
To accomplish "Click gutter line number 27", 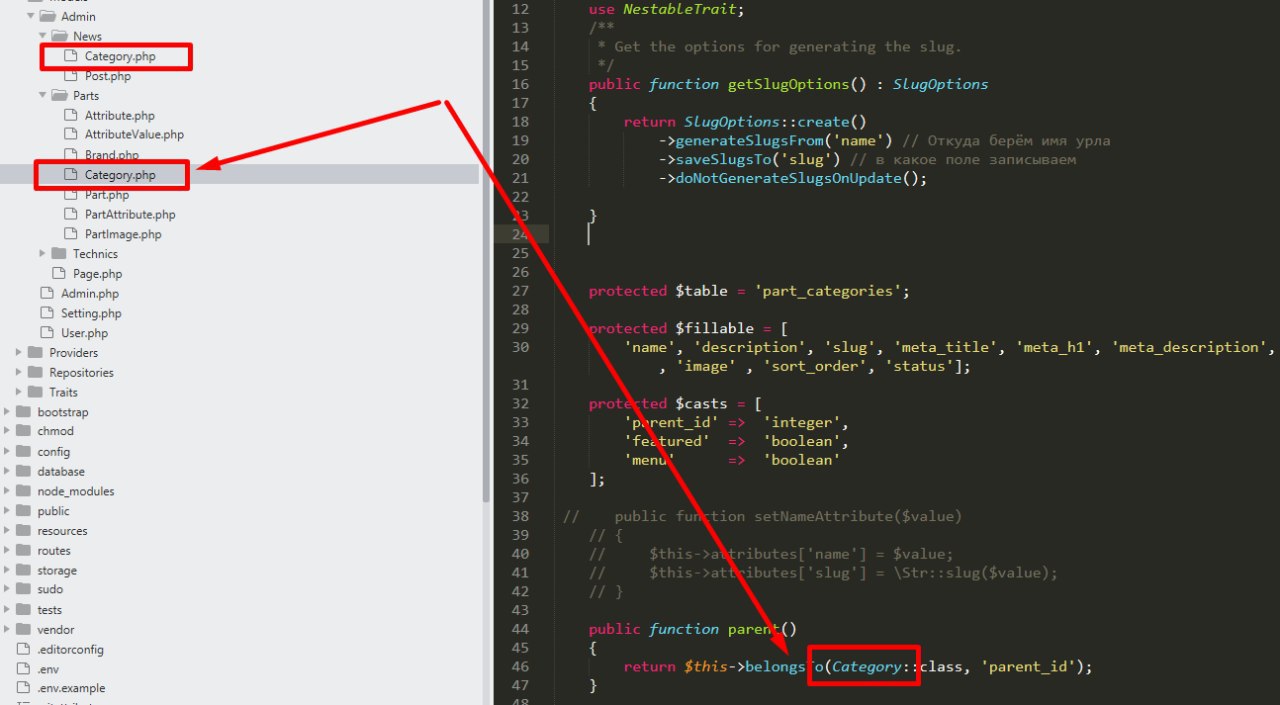I will pos(520,291).
